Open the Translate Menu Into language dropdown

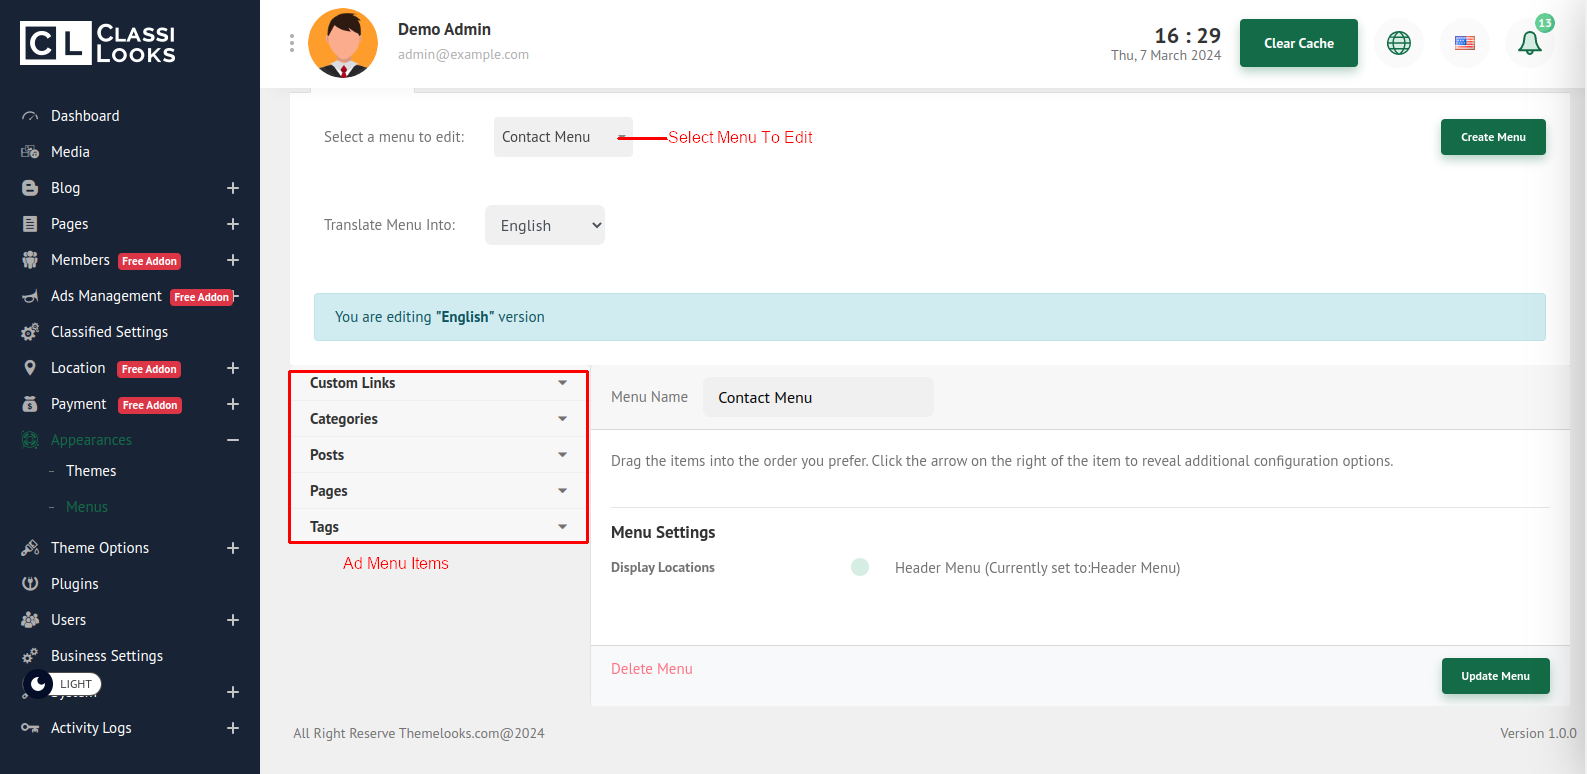(x=544, y=225)
